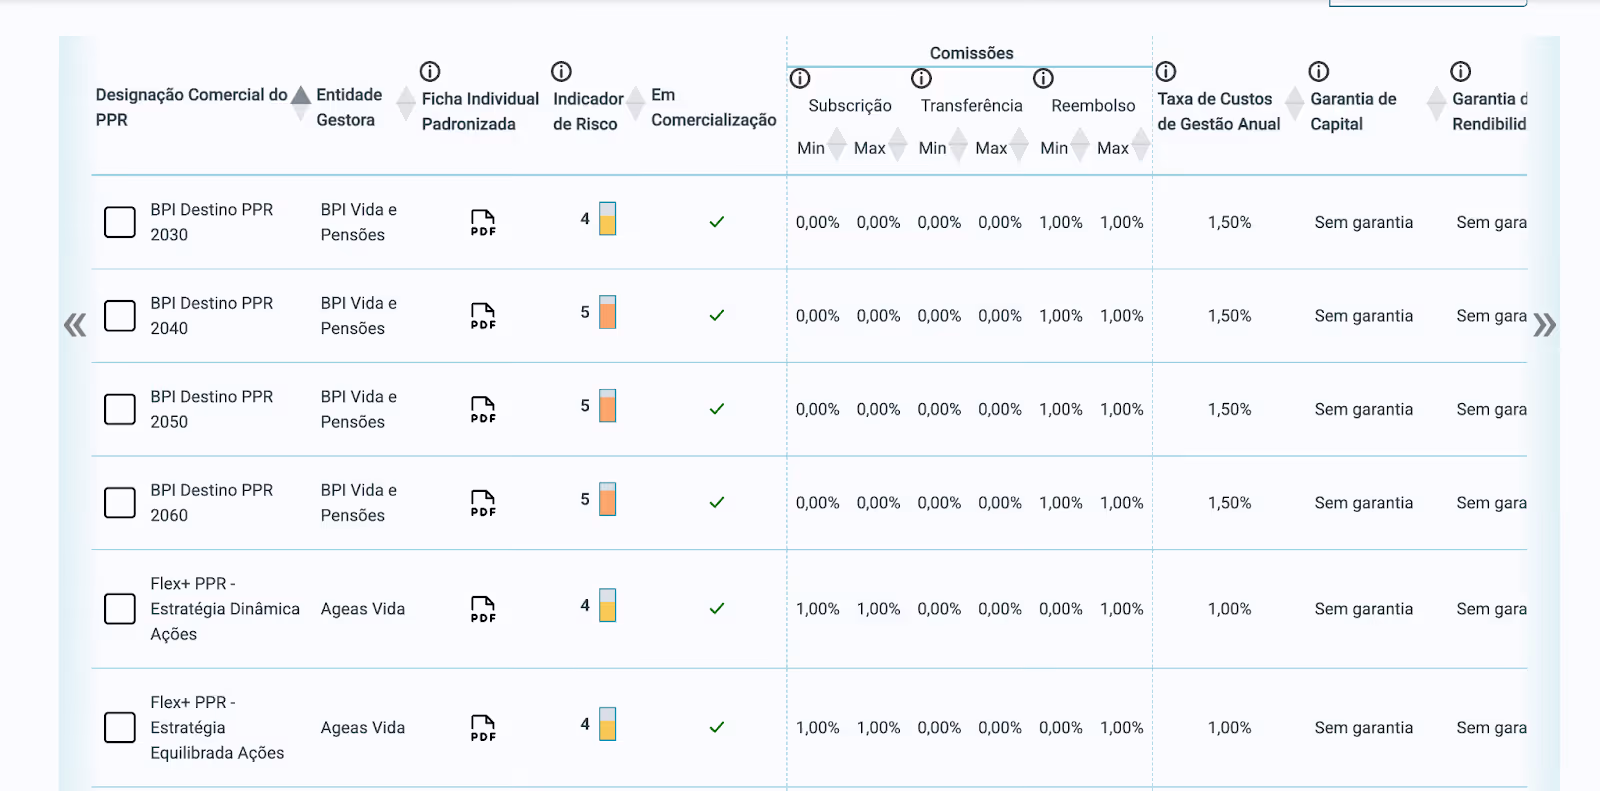Click Transferência info icon
The image size is (1600, 791).
(x=921, y=78)
